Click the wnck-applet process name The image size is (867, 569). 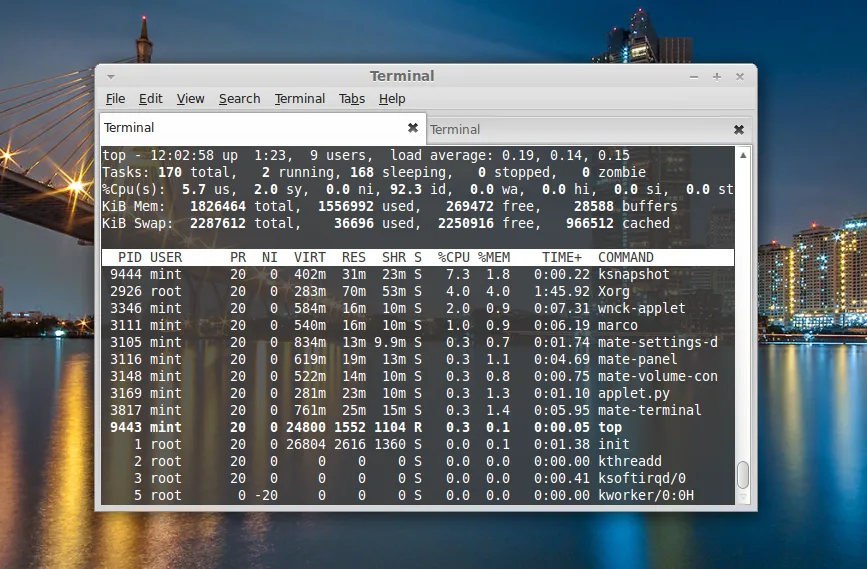[642, 309]
